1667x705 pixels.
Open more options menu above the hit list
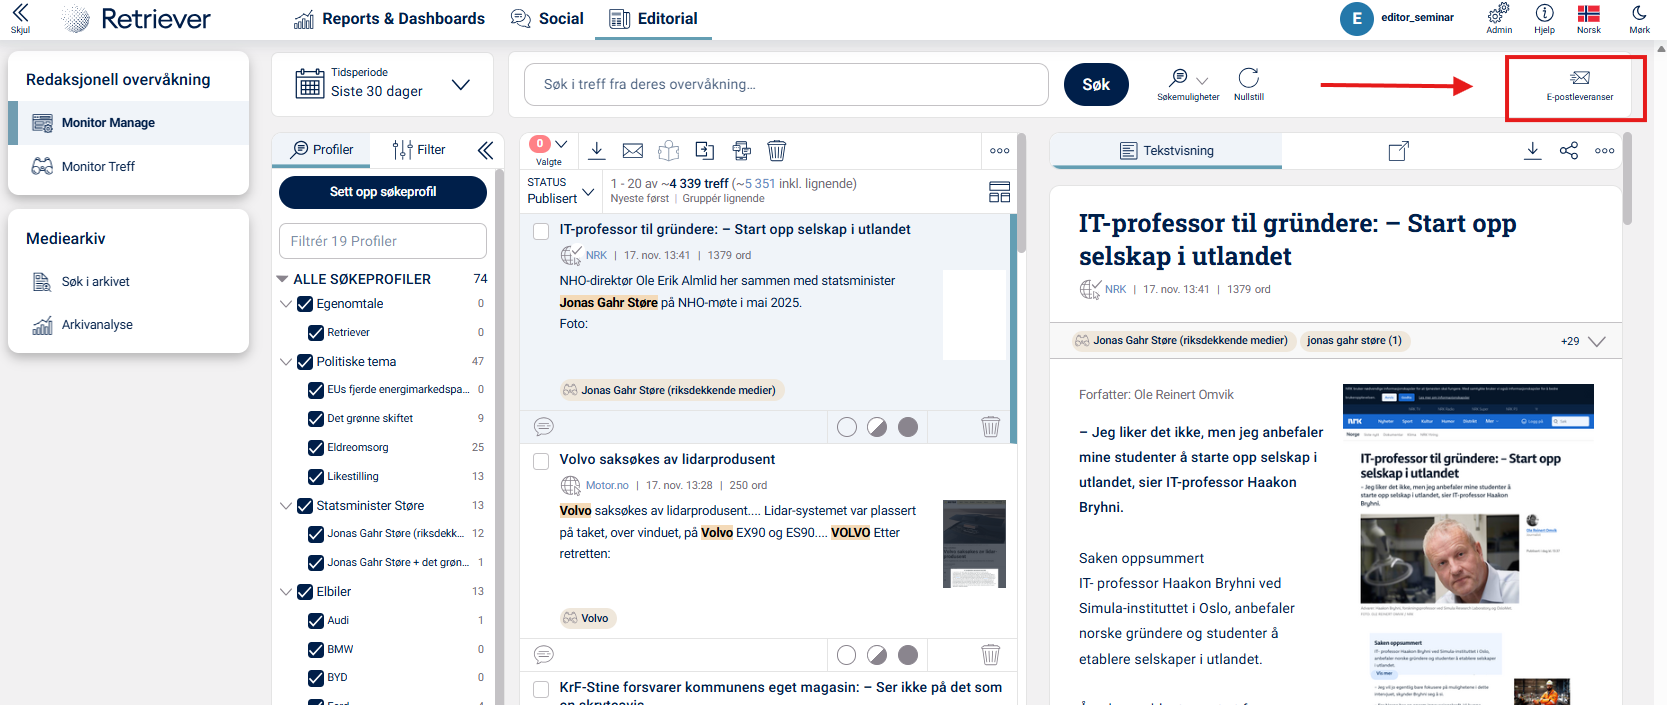(999, 151)
